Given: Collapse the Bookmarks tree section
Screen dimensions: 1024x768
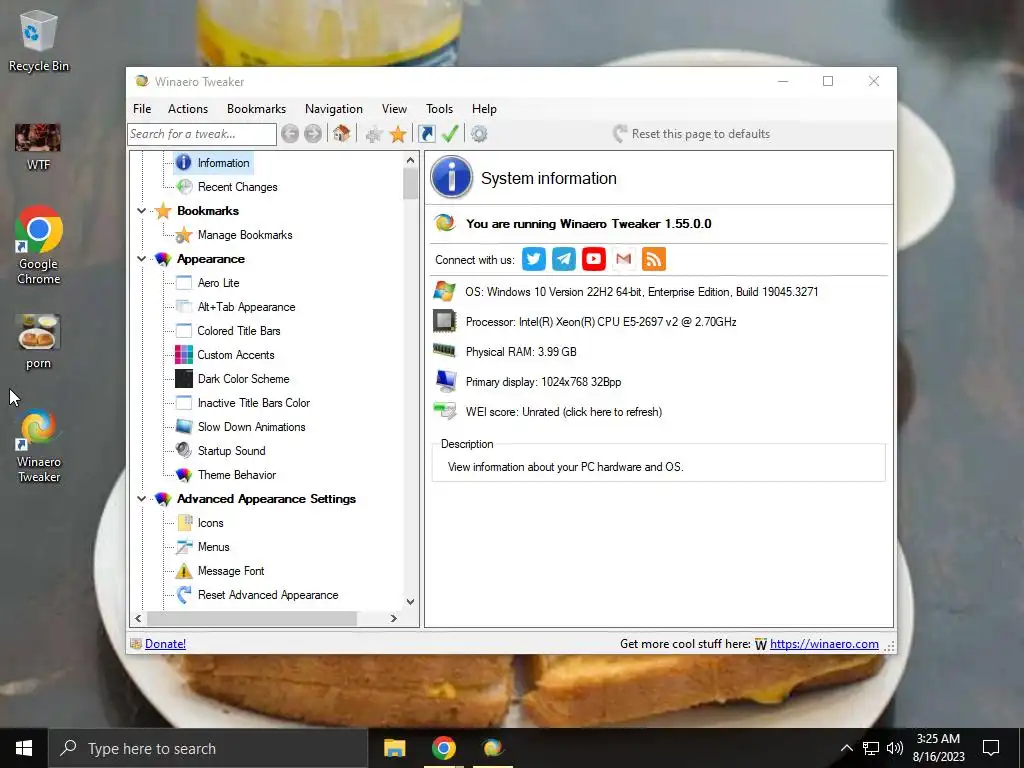Looking at the screenshot, I should tap(141, 211).
